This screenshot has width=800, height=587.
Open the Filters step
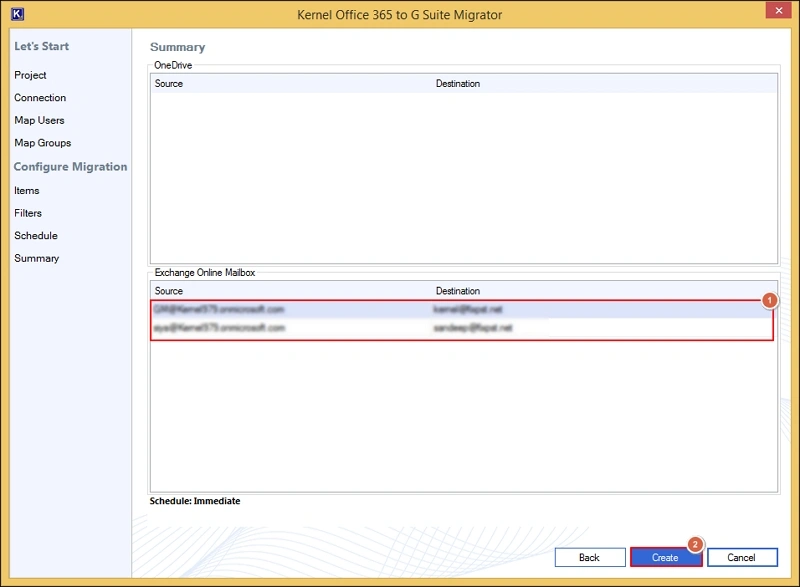(x=28, y=213)
